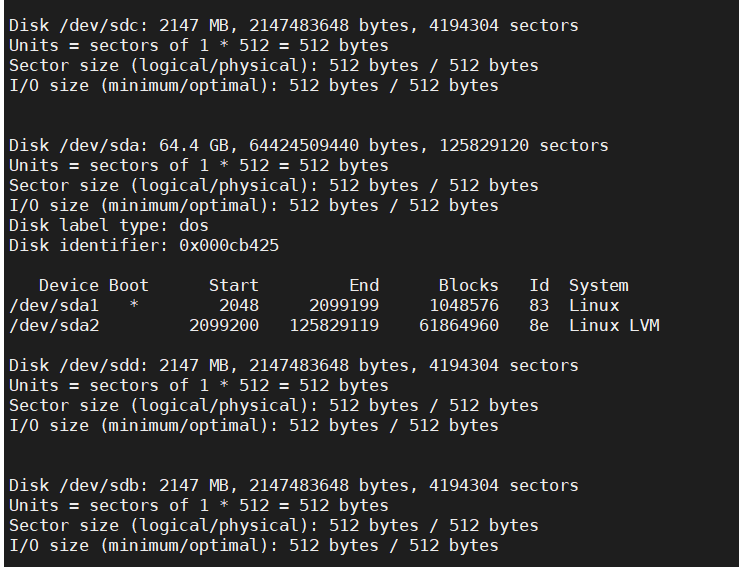Click the 'Start' column header
739x567 pixels.
point(234,285)
